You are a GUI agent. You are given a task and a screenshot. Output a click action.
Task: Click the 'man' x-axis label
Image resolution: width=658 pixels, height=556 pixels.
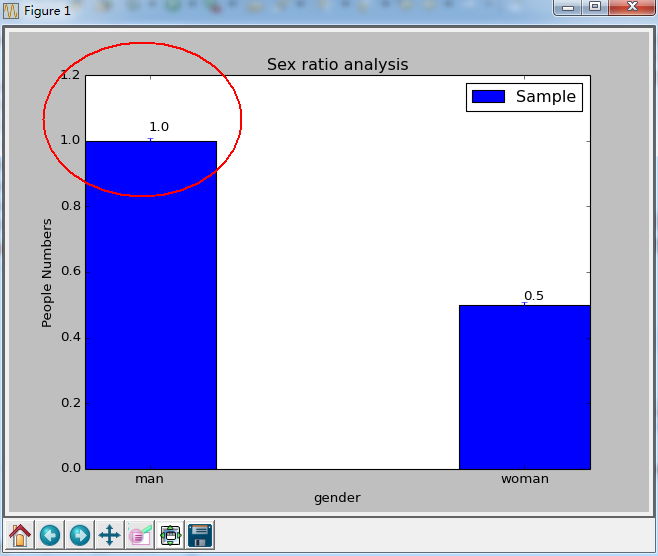149,479
